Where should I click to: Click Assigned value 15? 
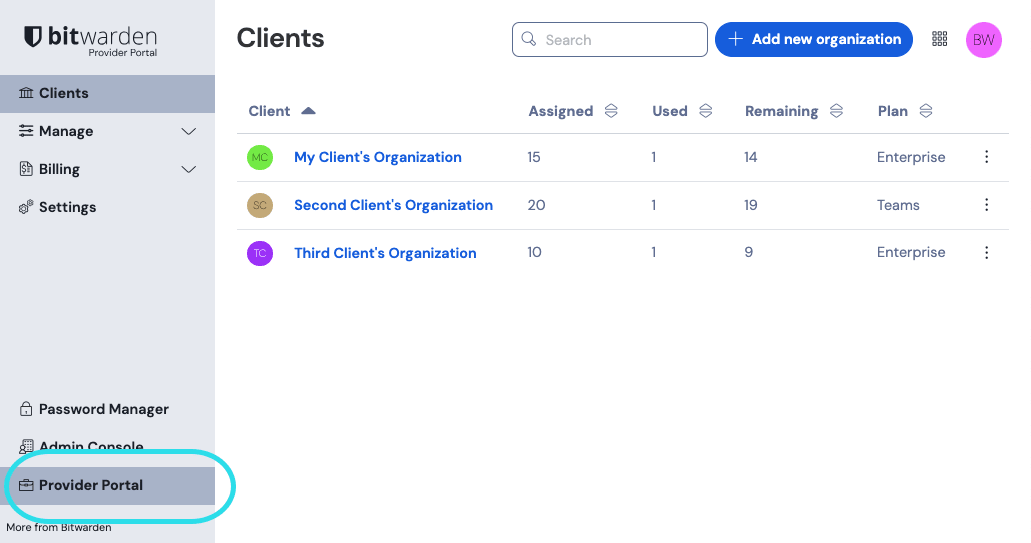534,157
